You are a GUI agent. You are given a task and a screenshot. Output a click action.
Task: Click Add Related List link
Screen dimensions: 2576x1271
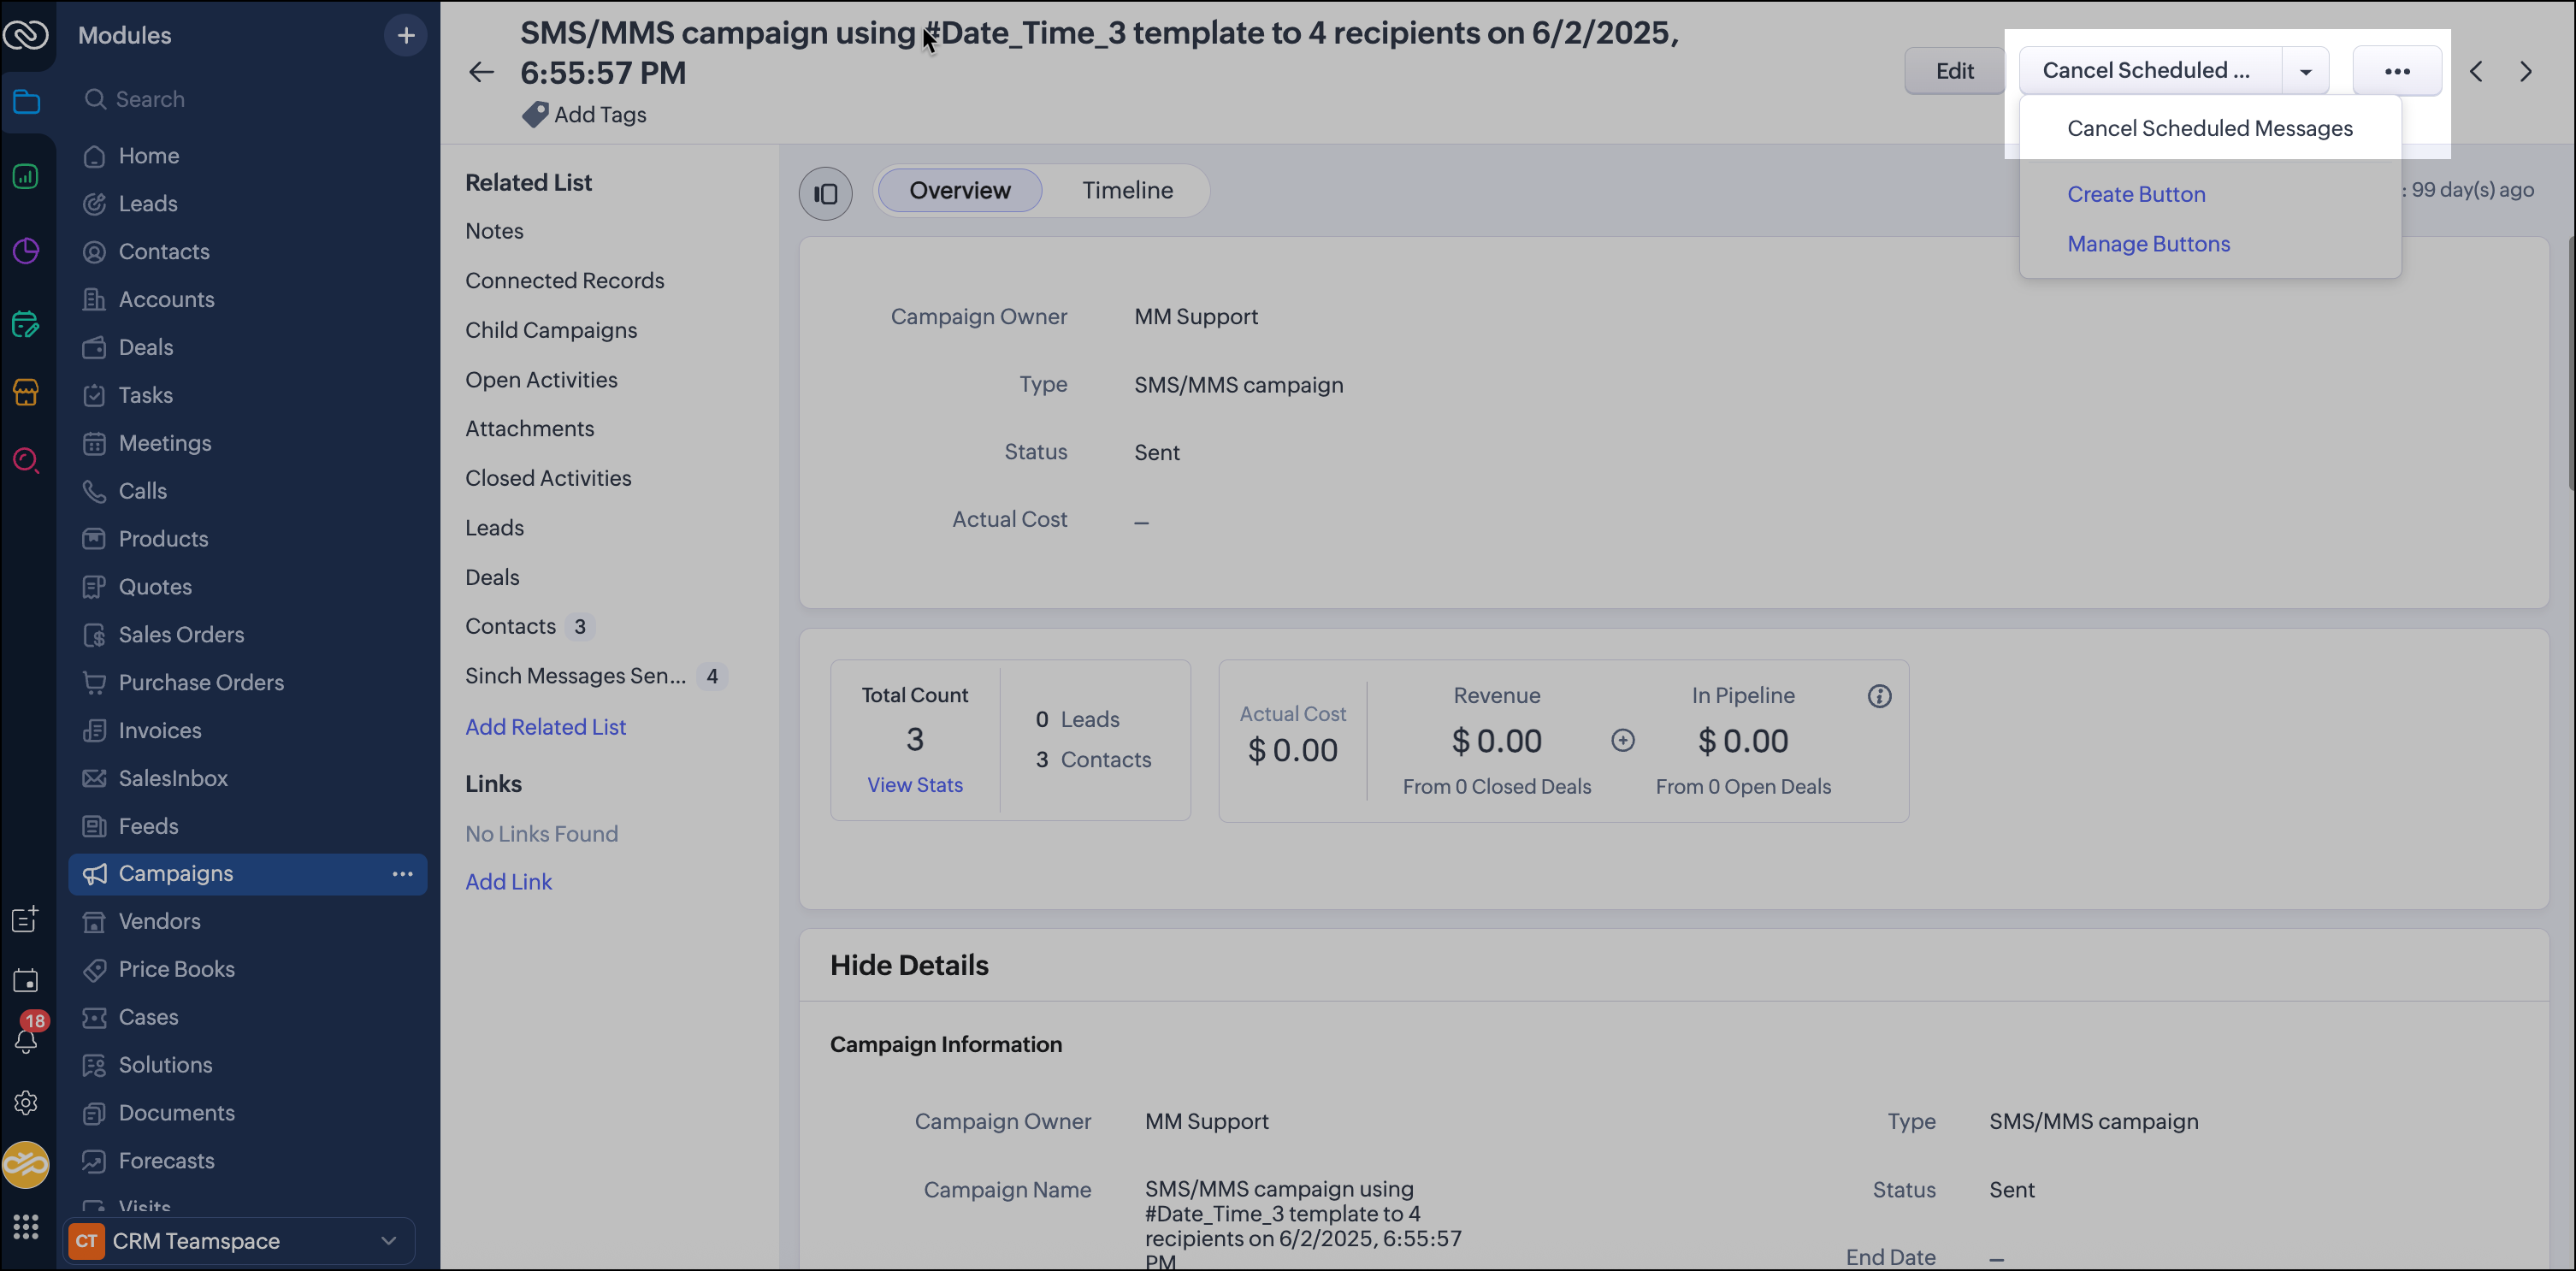click(545, 728)
